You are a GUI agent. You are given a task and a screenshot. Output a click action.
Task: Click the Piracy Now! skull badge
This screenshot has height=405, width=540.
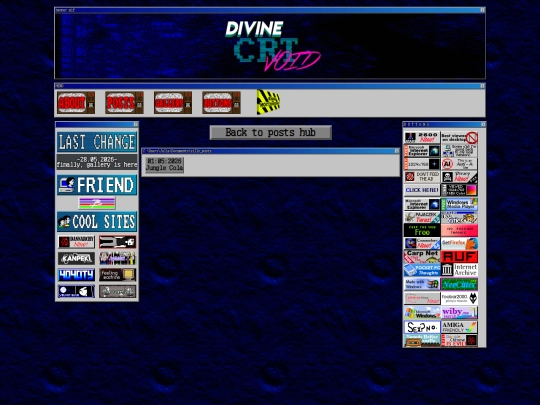459,177
